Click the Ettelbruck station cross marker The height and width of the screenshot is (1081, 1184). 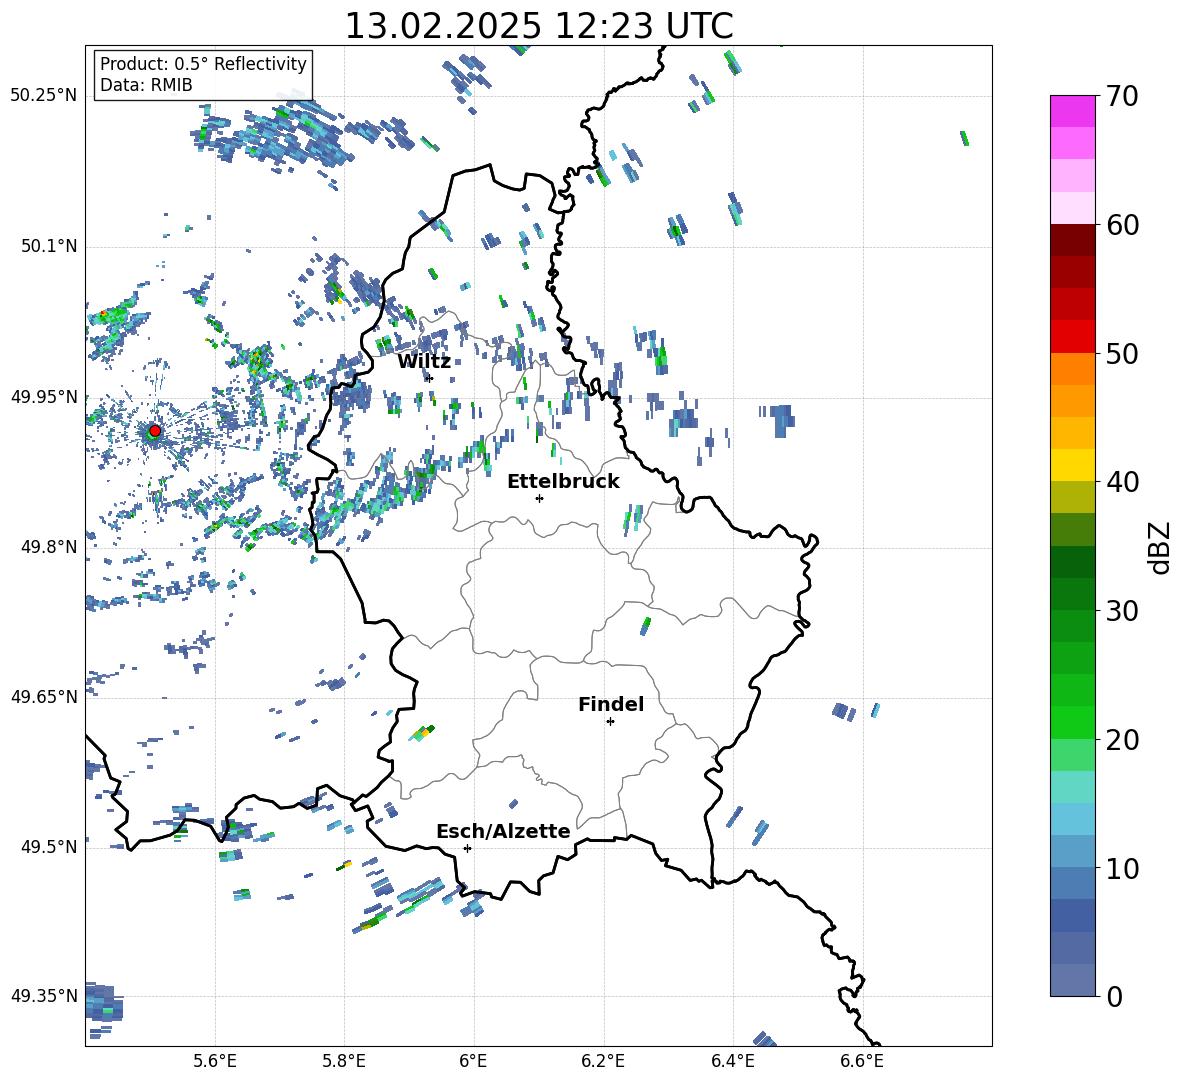pyautogui.click(x=539, y=498)
